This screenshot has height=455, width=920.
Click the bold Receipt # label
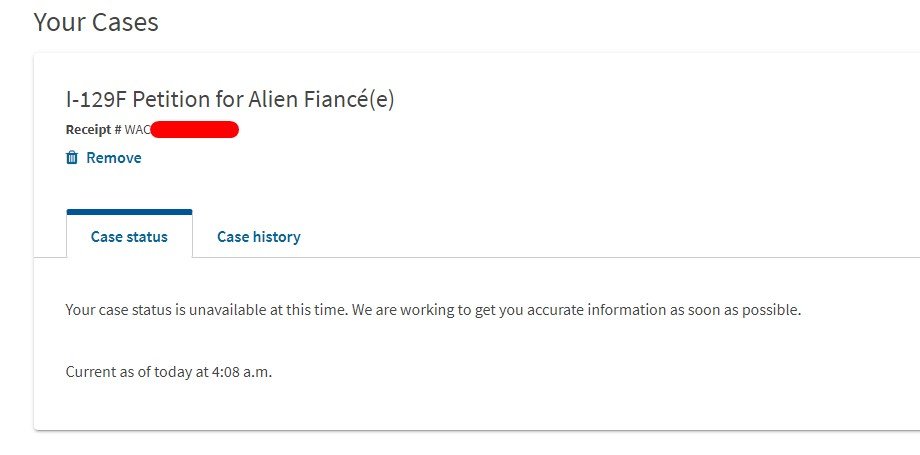[94, 130]
